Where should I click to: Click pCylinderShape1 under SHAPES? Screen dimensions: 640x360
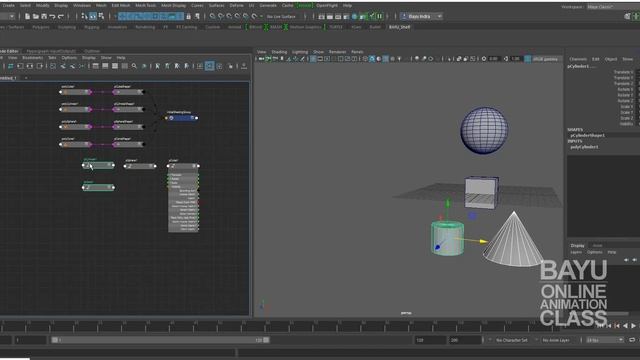coord(588,135)
